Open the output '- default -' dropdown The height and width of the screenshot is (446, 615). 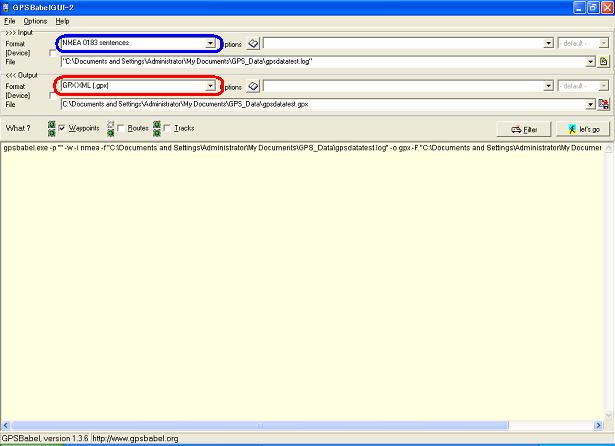tap(604, 86)
